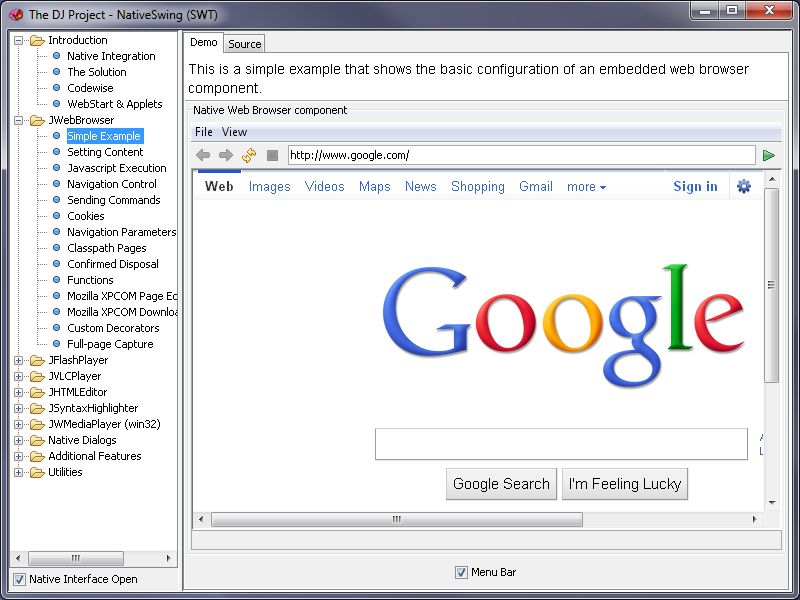Uncheck the Menu Bar checkbox
Image resolution: width=800 pixels, height=600 pixels.
461,572
